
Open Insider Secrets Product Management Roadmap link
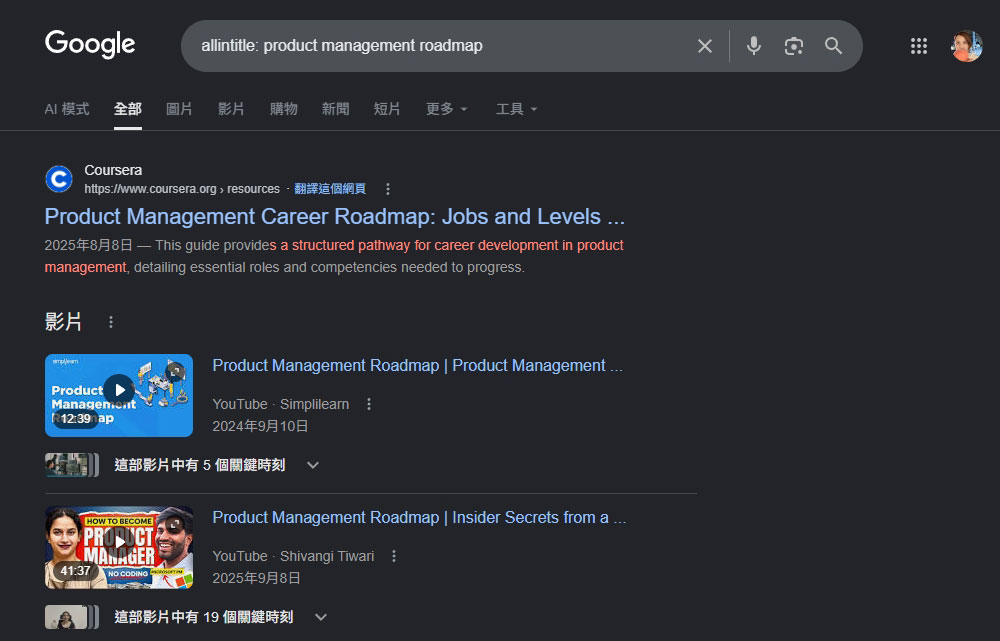(x=419, y=517)
